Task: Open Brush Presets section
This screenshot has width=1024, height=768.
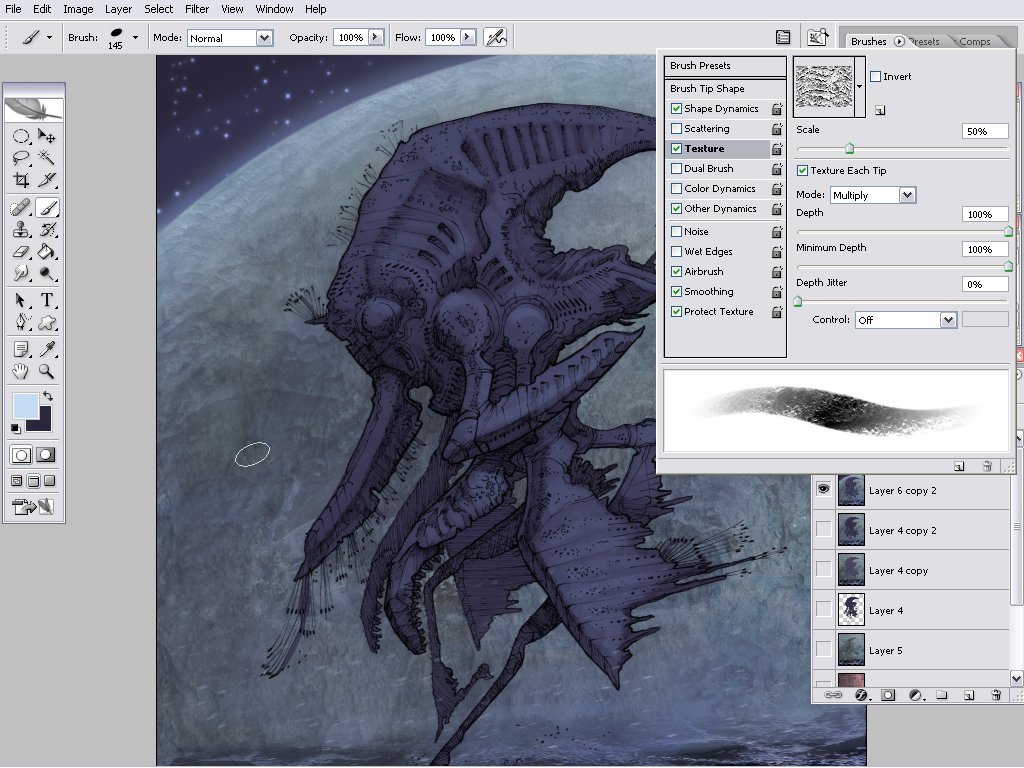Action: pyautogui.click(x=725, y=66)
